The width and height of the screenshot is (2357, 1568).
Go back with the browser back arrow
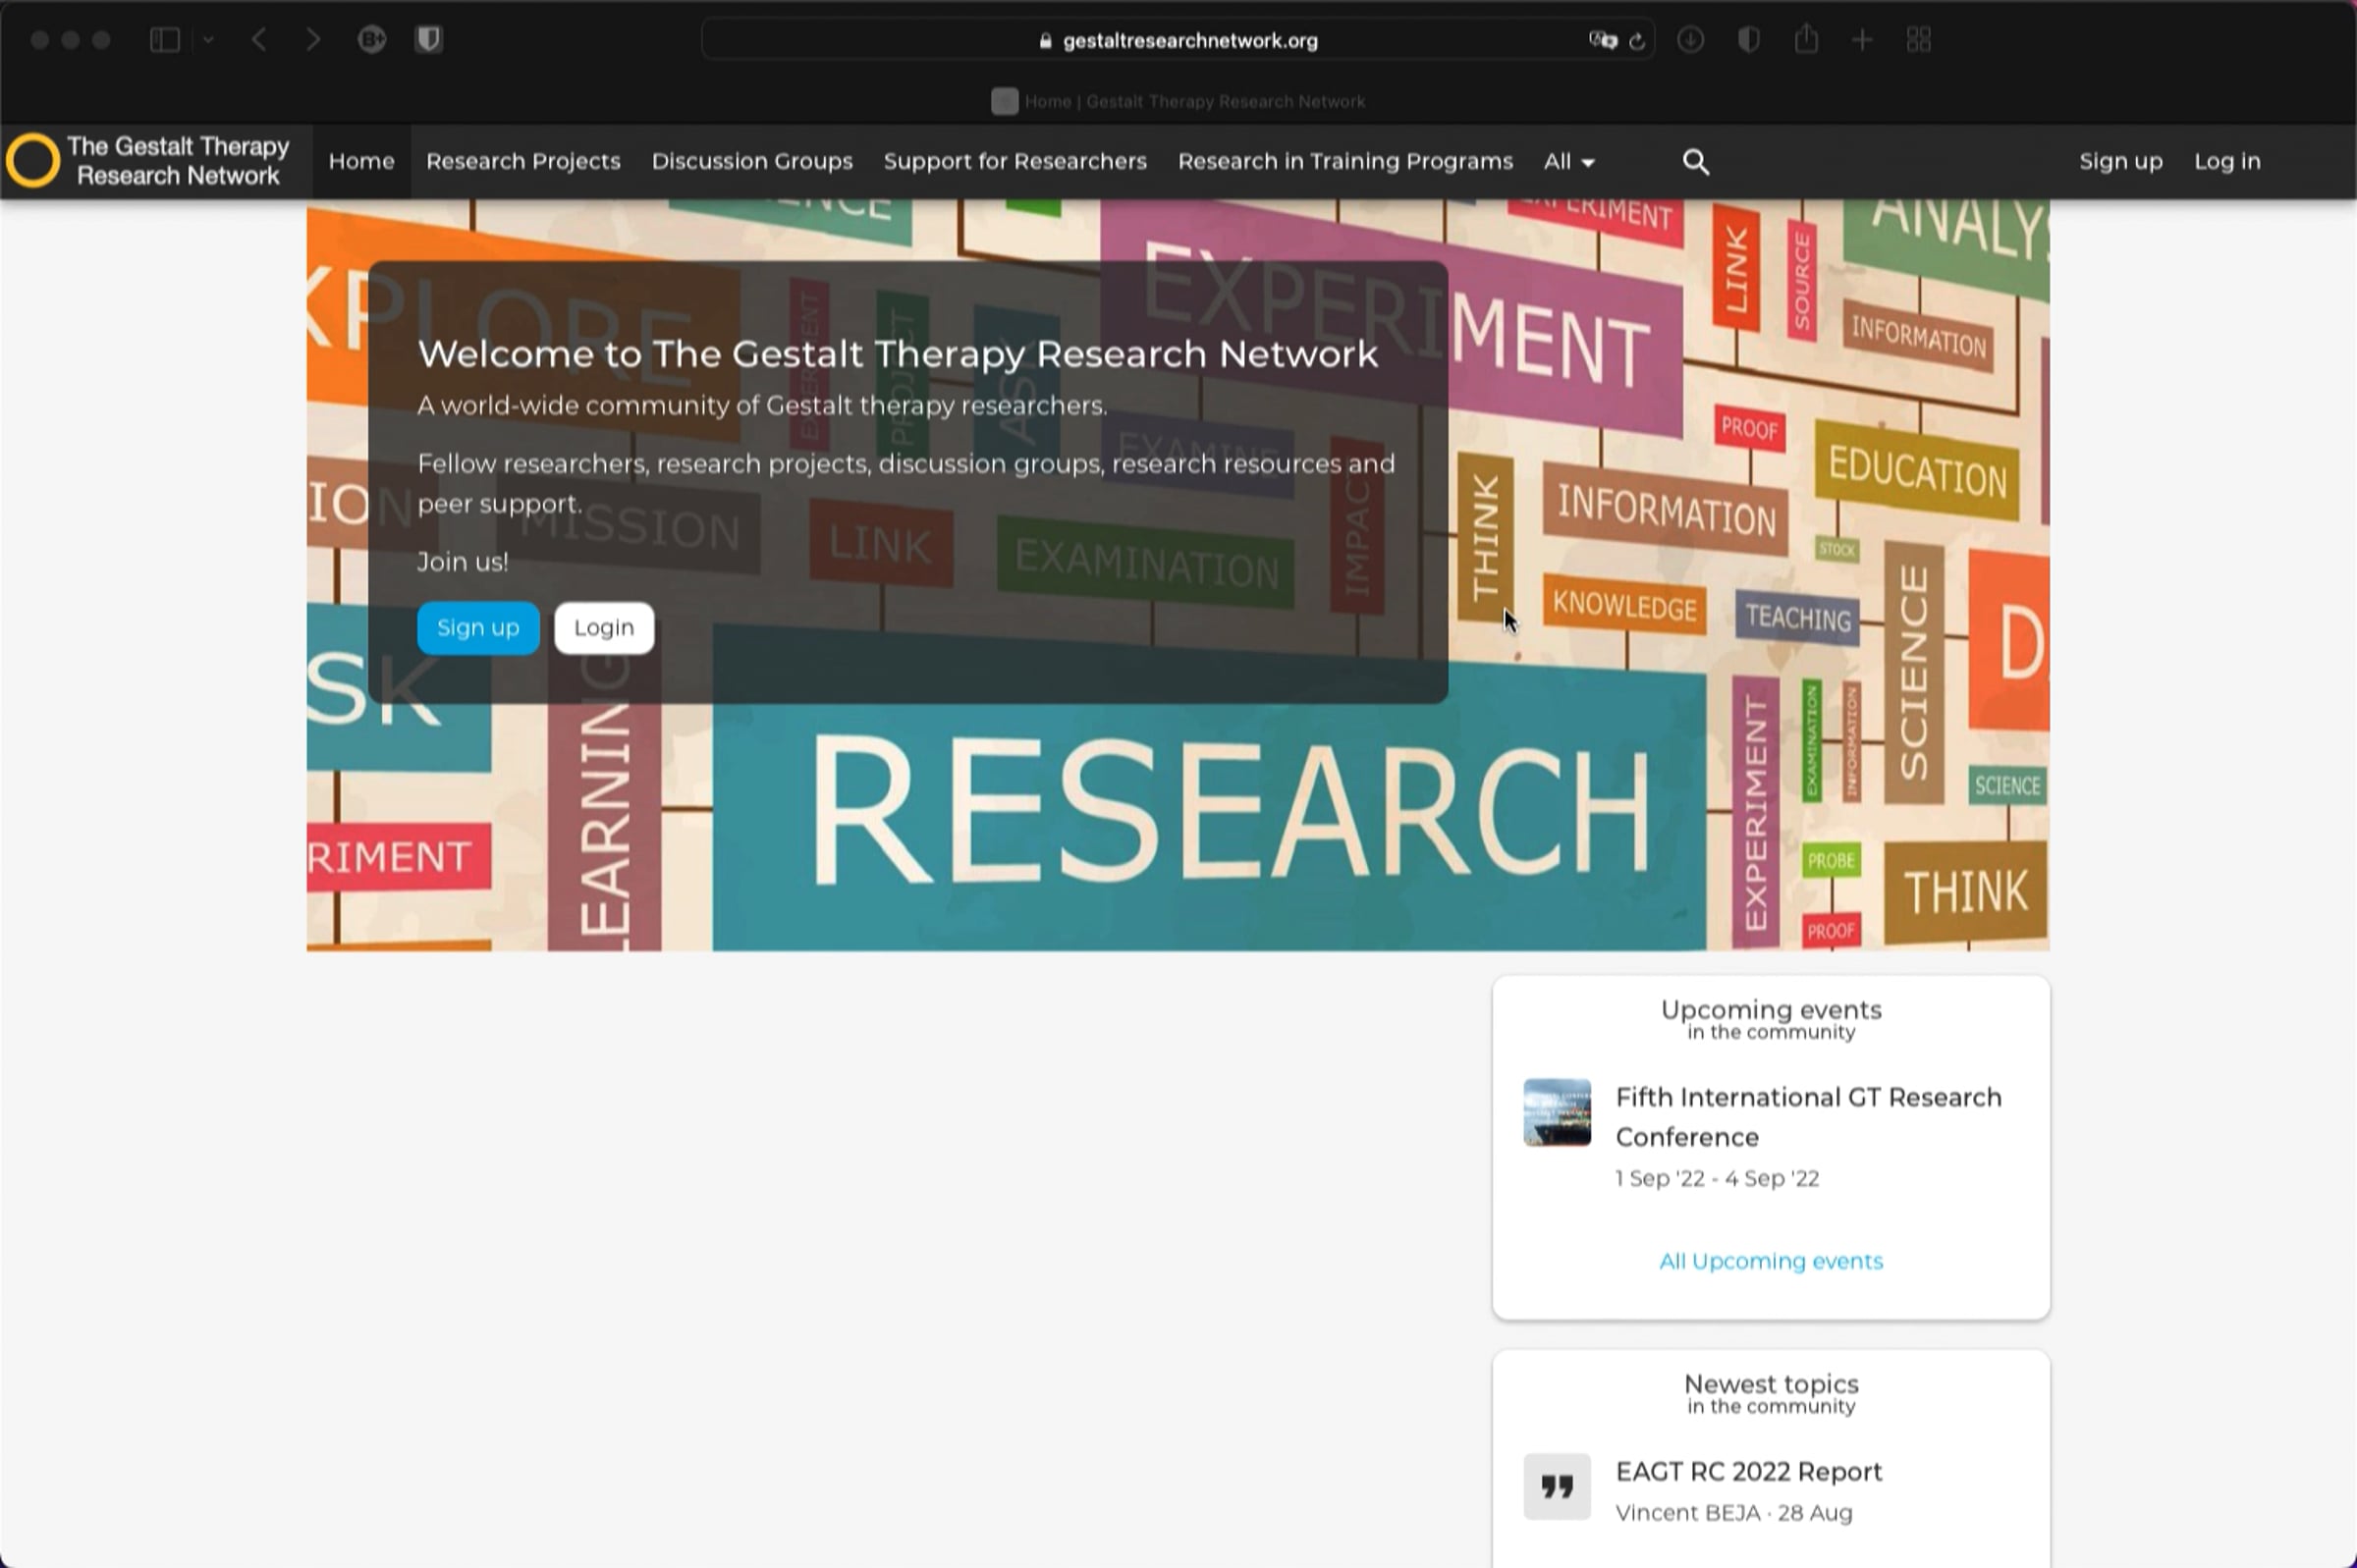[259, 40]
